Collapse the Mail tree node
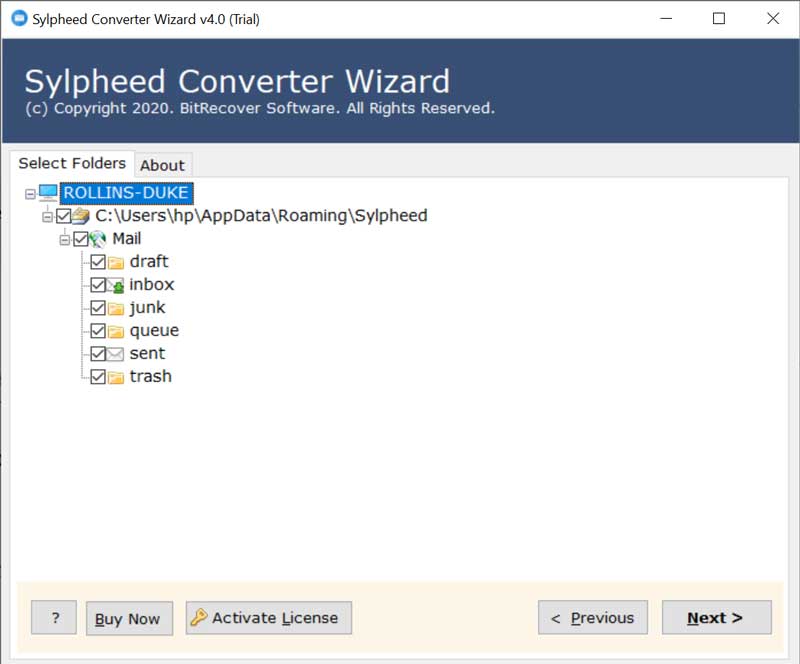Viewport: 800px width, 664px height. (65, 240)
